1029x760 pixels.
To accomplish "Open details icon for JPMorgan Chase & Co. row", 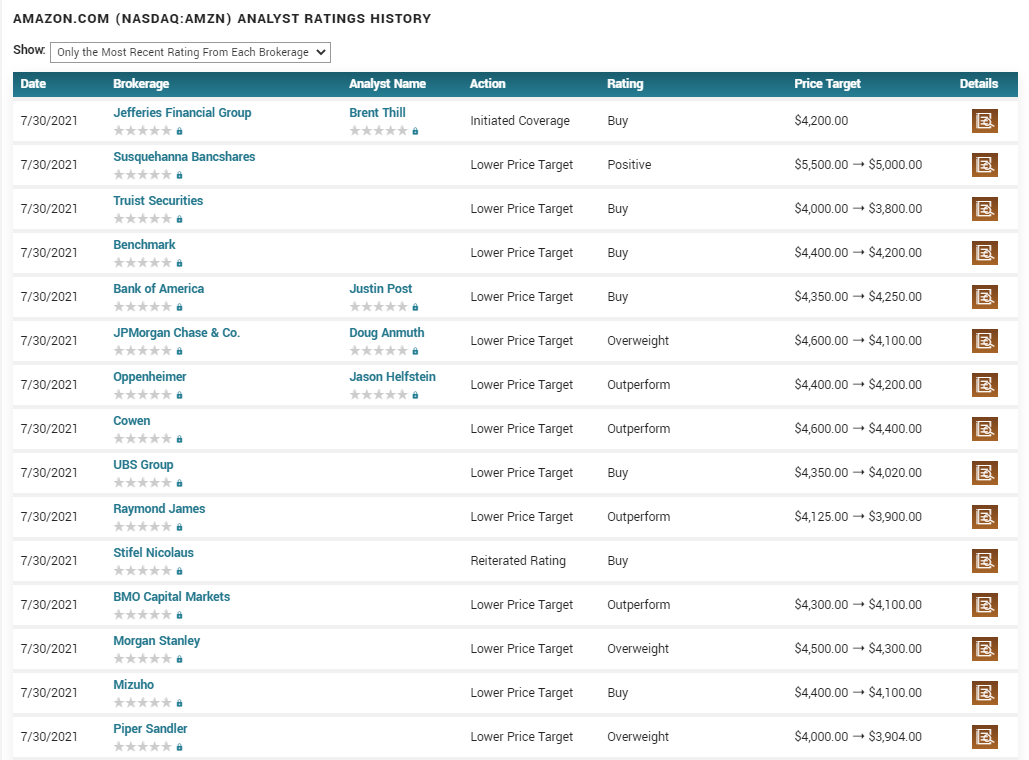I will click(x=984, y=341).
